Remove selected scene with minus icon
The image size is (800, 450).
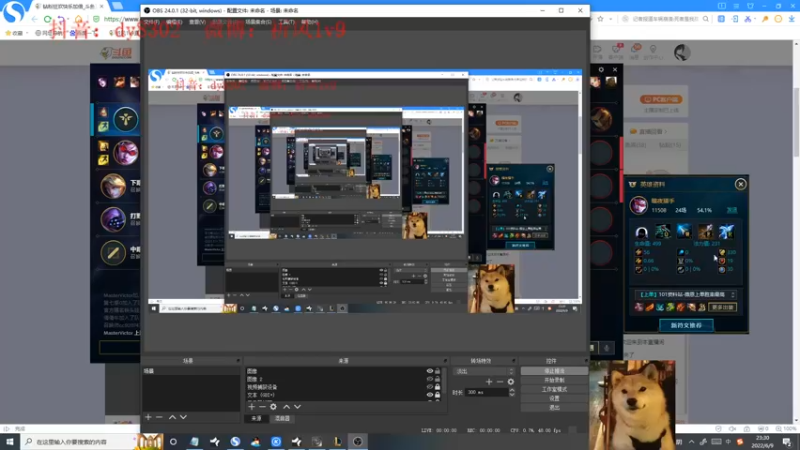pos(159,417)
